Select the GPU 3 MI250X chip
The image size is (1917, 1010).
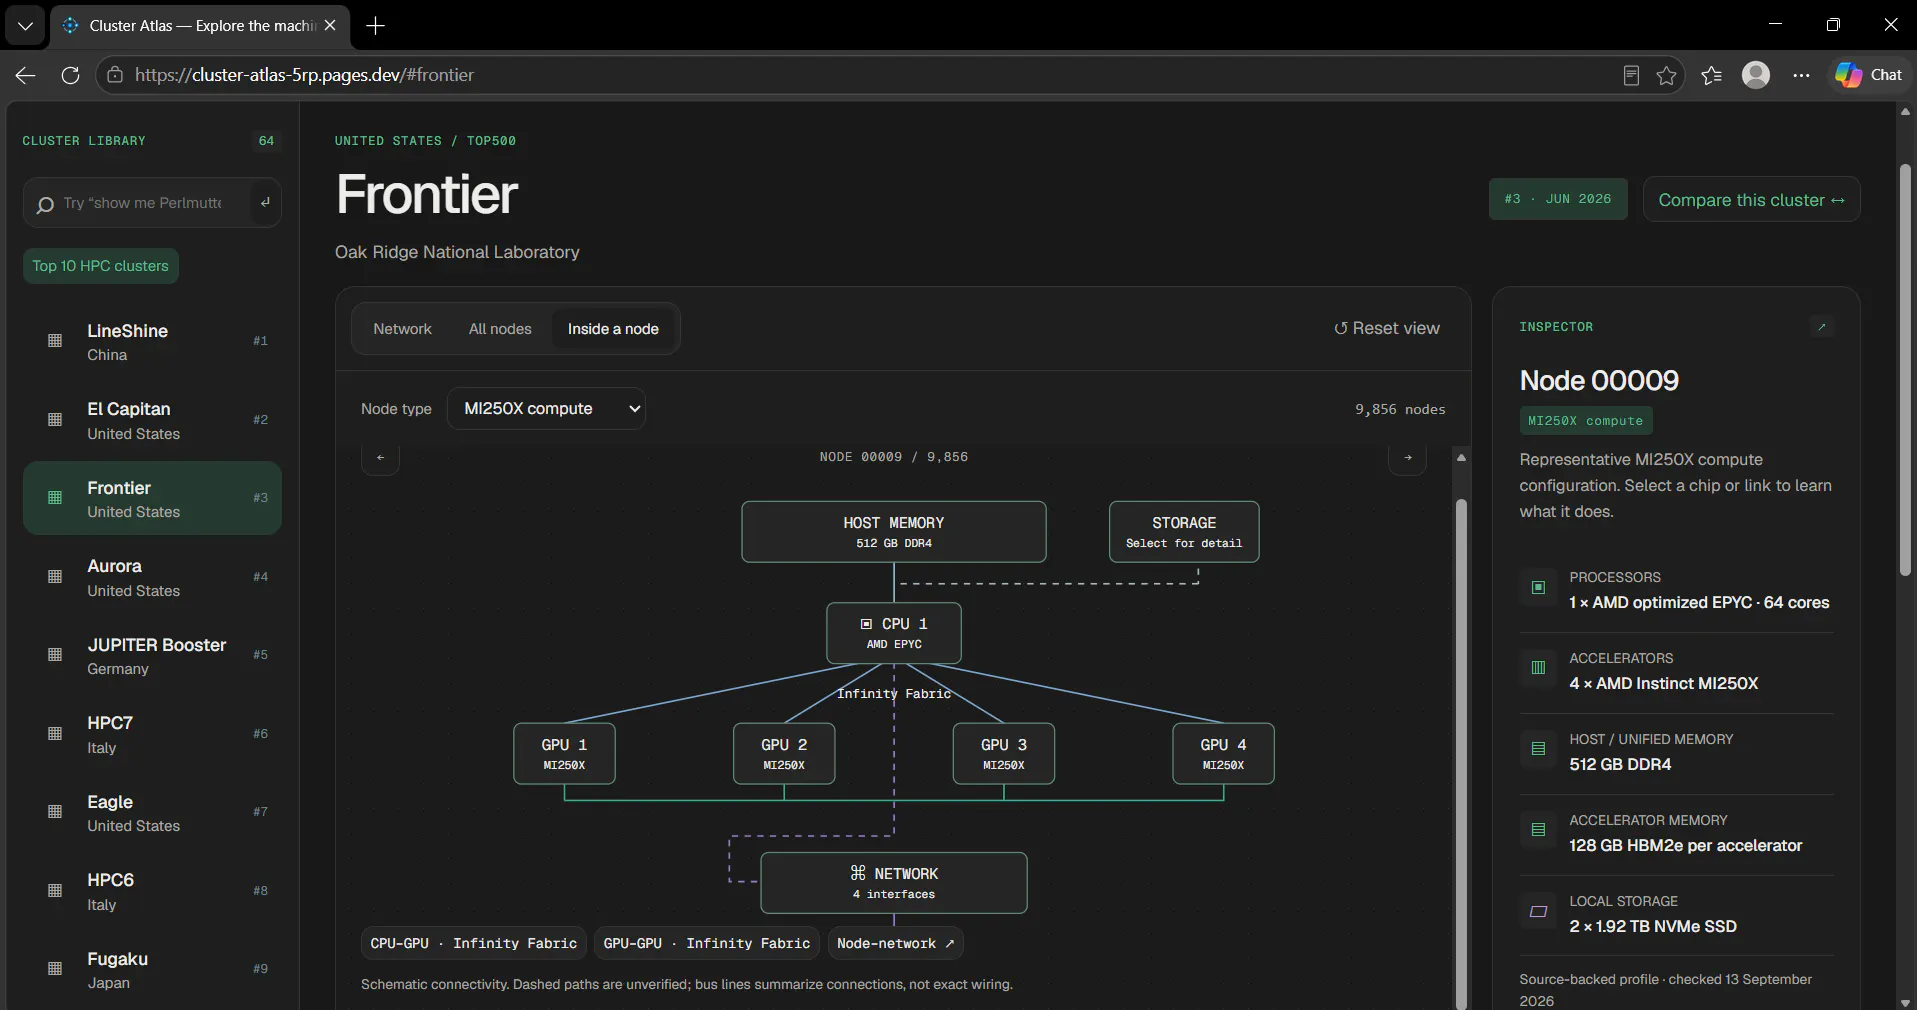pyautogui.click(x=1004, y=754)
